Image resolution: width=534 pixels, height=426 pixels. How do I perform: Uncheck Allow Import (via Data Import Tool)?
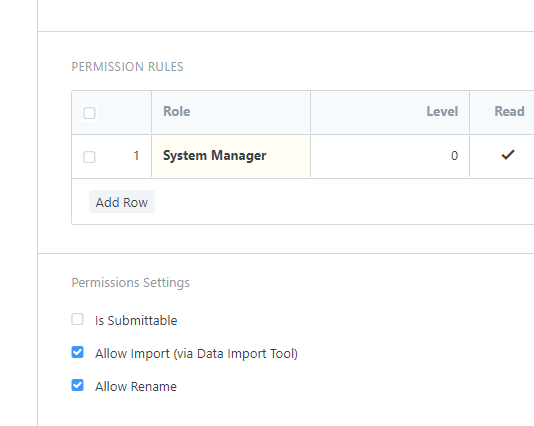[x=77, y=352]
